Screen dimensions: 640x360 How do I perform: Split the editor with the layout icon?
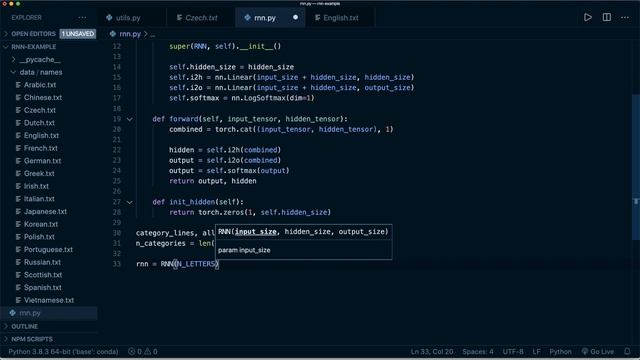coord(607,18)
